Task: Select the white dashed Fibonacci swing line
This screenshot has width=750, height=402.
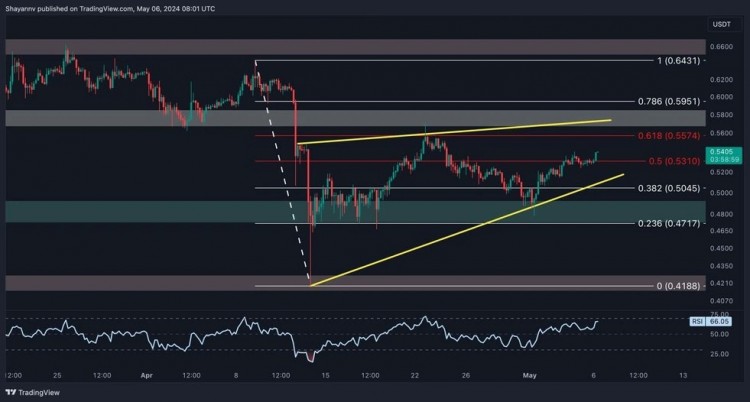Action: tap(283, 172)
